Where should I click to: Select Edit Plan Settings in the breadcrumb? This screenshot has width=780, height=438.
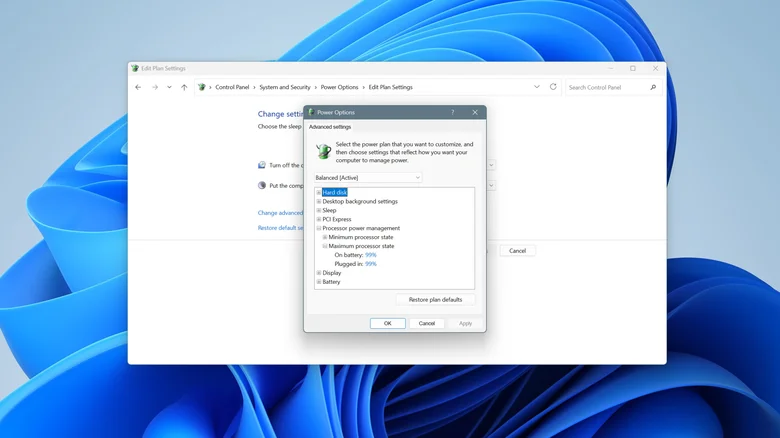coord(390,87)
